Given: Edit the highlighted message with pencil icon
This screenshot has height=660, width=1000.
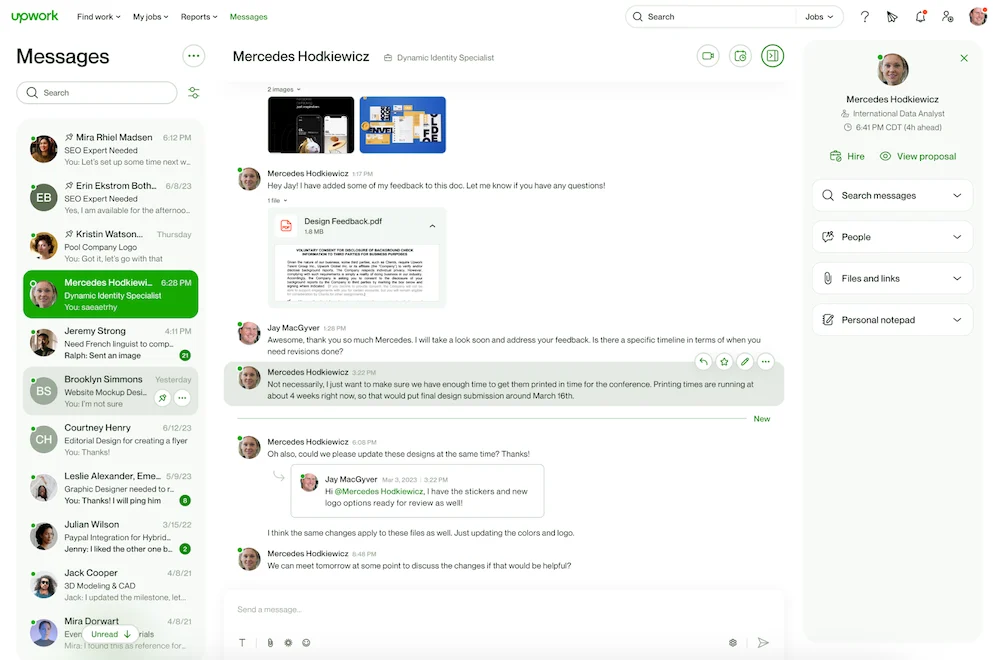Looking at the screenshot, I should [x=745, y=362].
